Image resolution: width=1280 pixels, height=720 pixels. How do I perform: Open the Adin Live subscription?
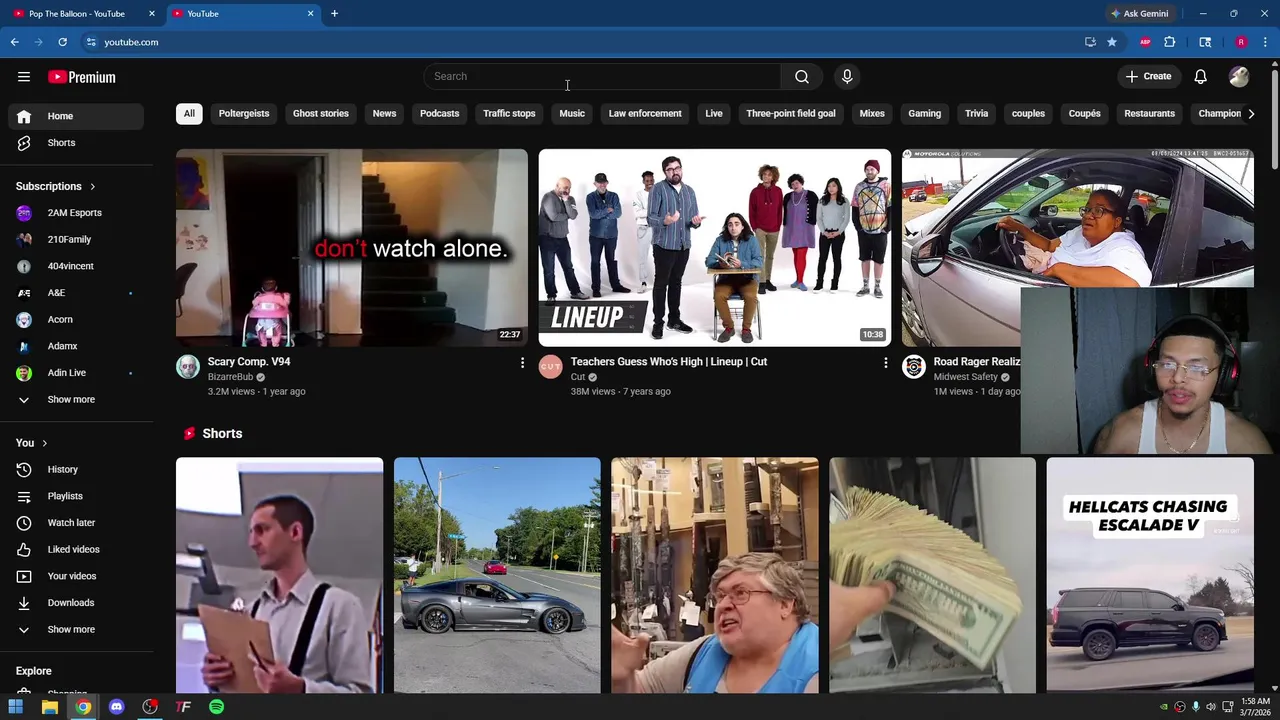[76, 373]
